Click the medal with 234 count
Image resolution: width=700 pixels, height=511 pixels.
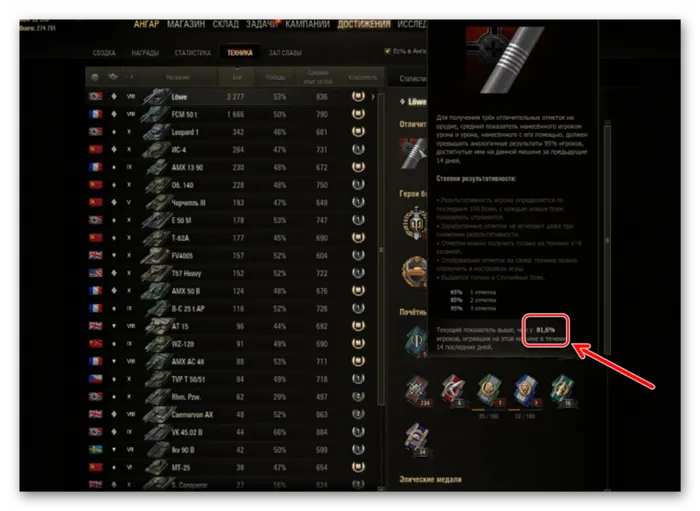418,390
